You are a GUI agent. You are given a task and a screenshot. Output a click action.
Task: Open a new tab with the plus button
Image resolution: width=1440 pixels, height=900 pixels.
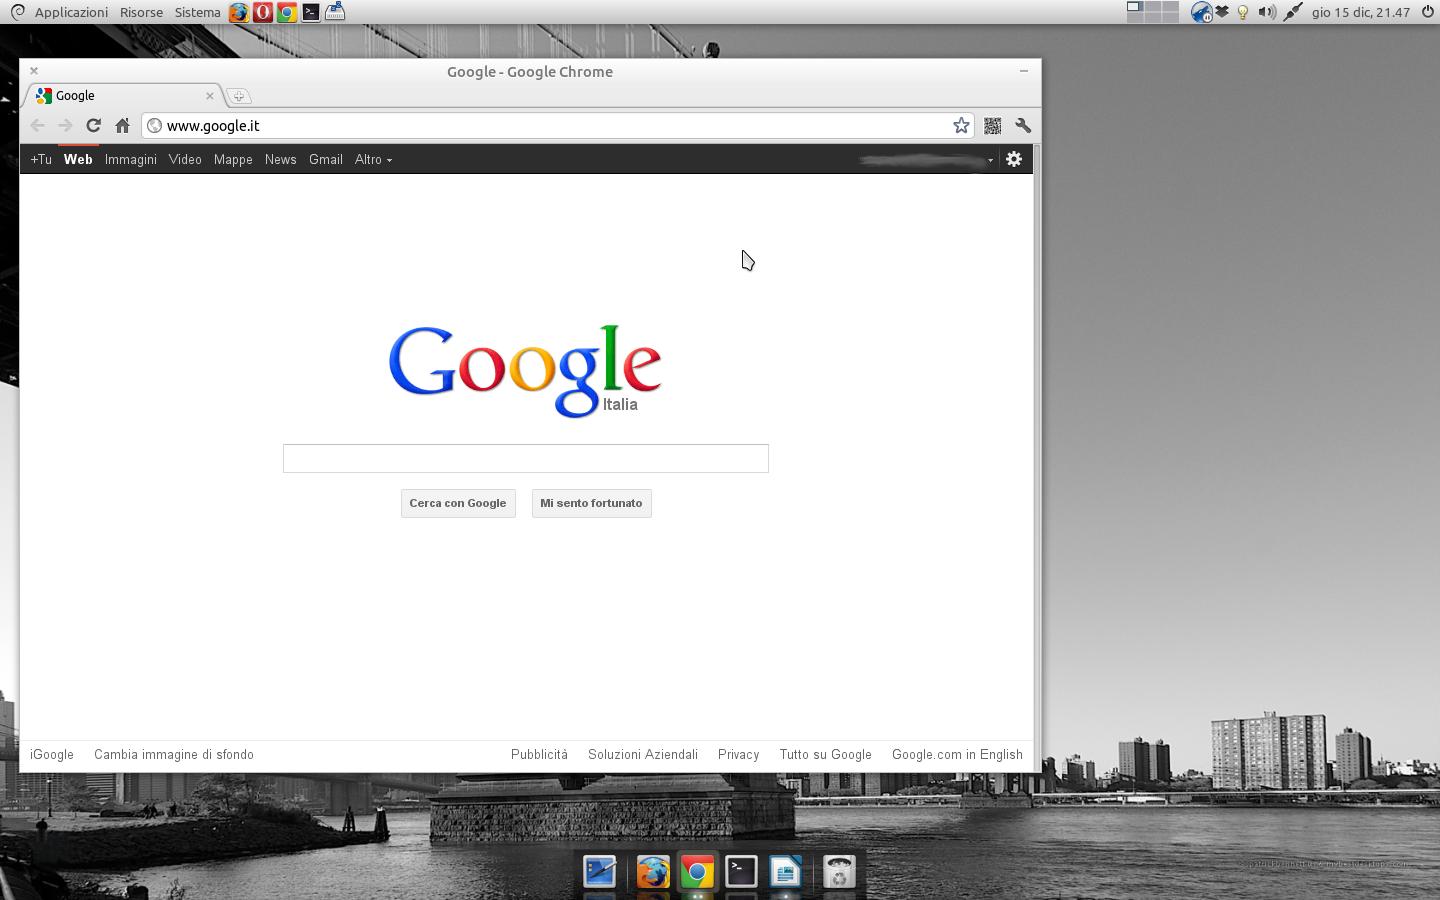[x=239, y=96]
